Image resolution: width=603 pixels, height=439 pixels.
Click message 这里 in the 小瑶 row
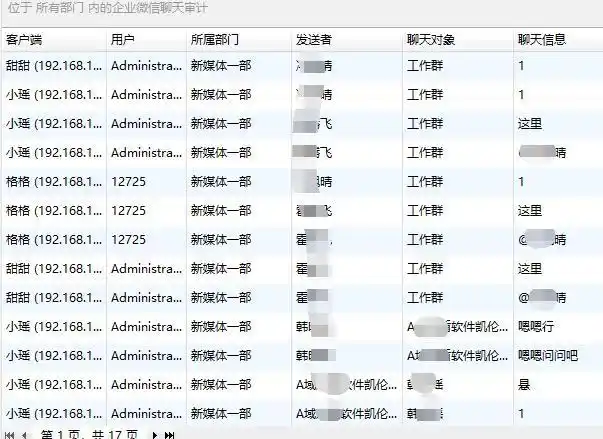click(530, 124)
